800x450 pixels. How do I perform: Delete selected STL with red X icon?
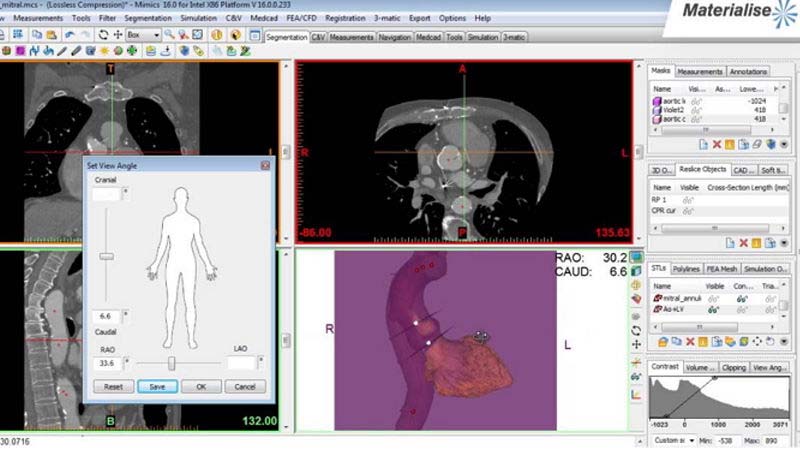[690, 342]
